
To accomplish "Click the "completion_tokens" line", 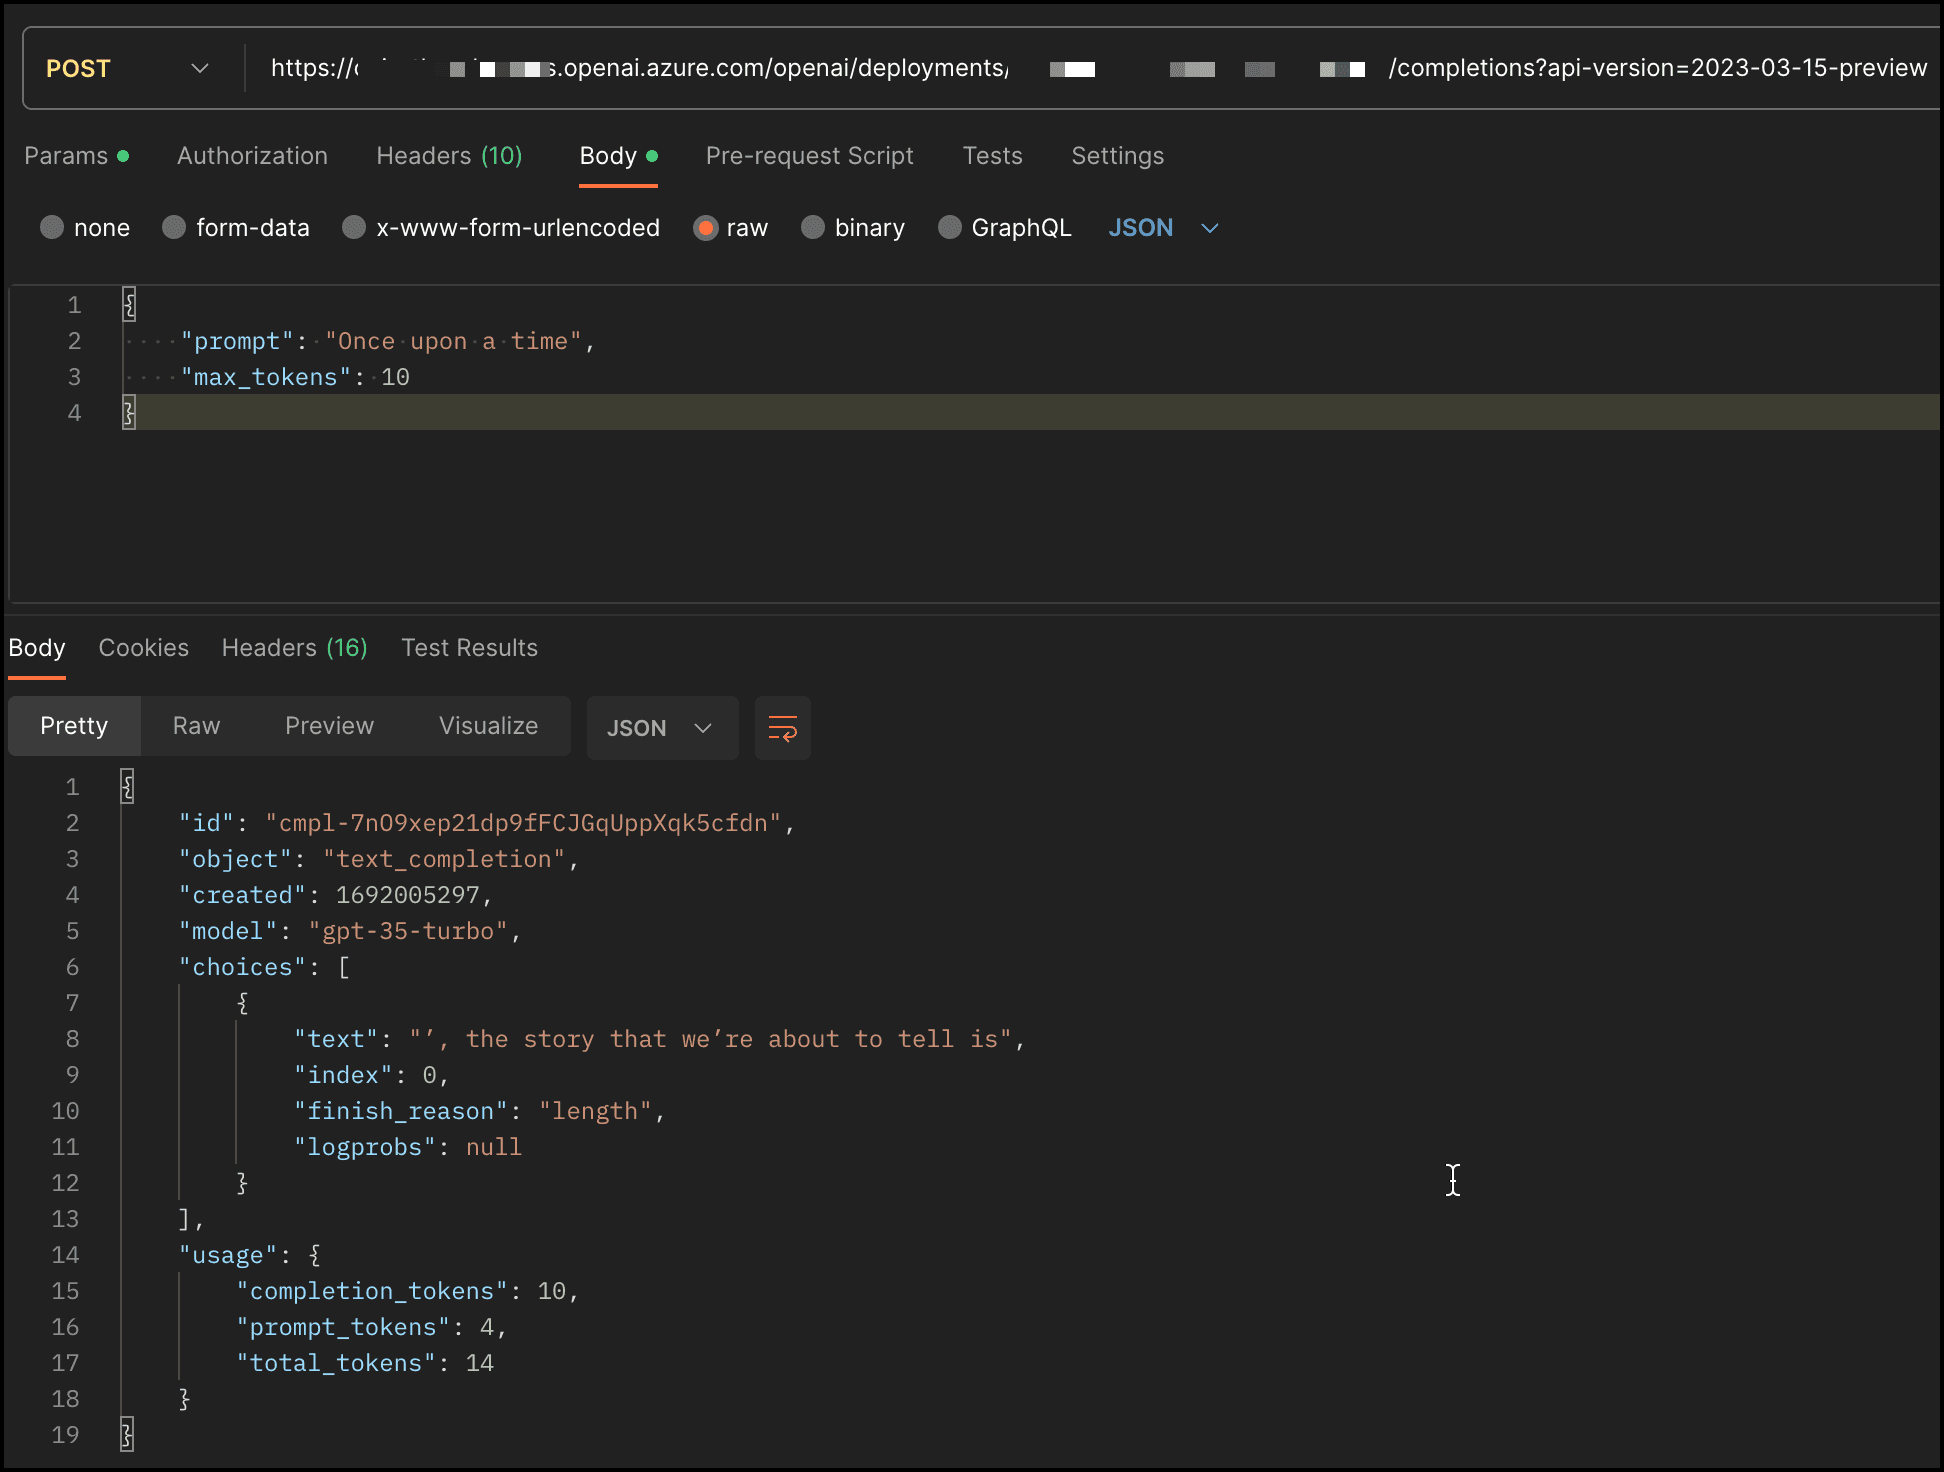I will coord(407,1291).
